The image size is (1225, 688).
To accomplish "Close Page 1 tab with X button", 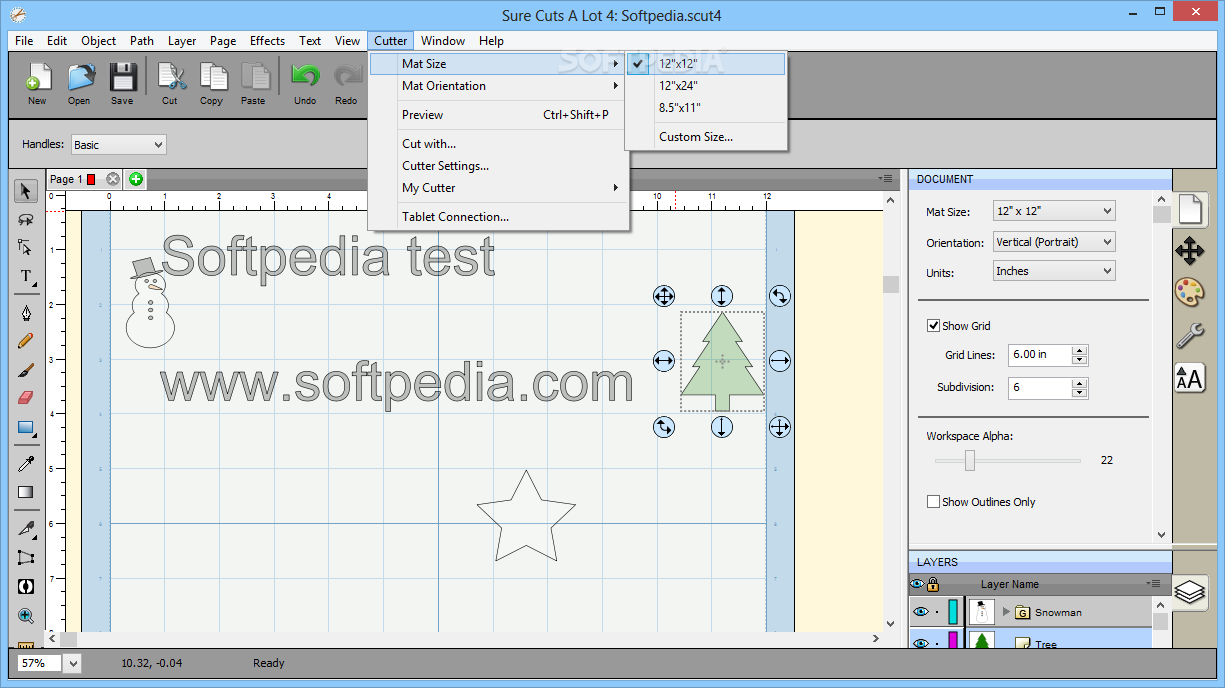I will click(x=113, y=179).
